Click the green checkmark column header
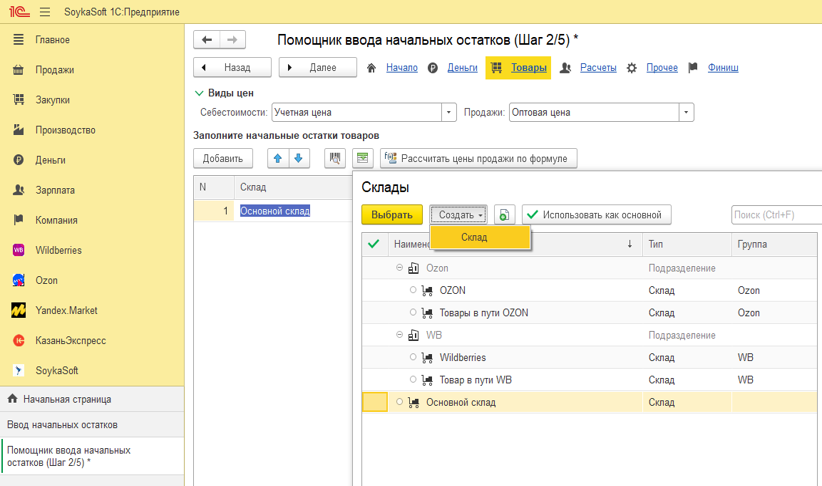The image size is (822, 486). click(x=374, y=243)
